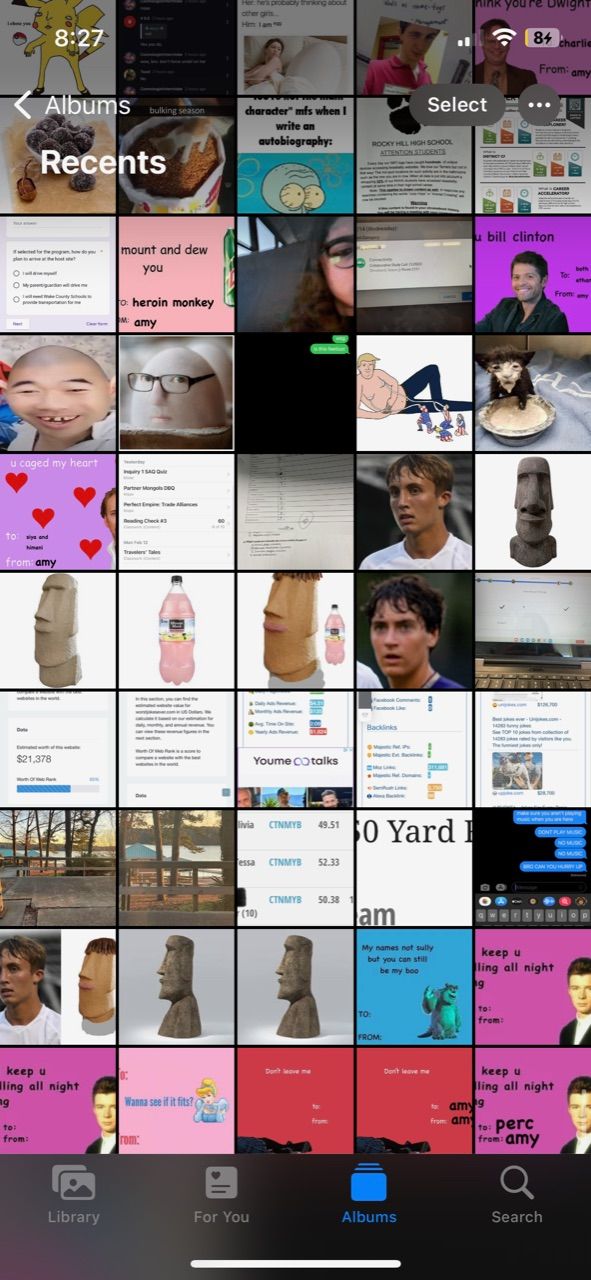The width and height of the screenshot is (591, 1280).
Task: Tap the Wi-Fi status icon
Action: click(x=504, y=38)
